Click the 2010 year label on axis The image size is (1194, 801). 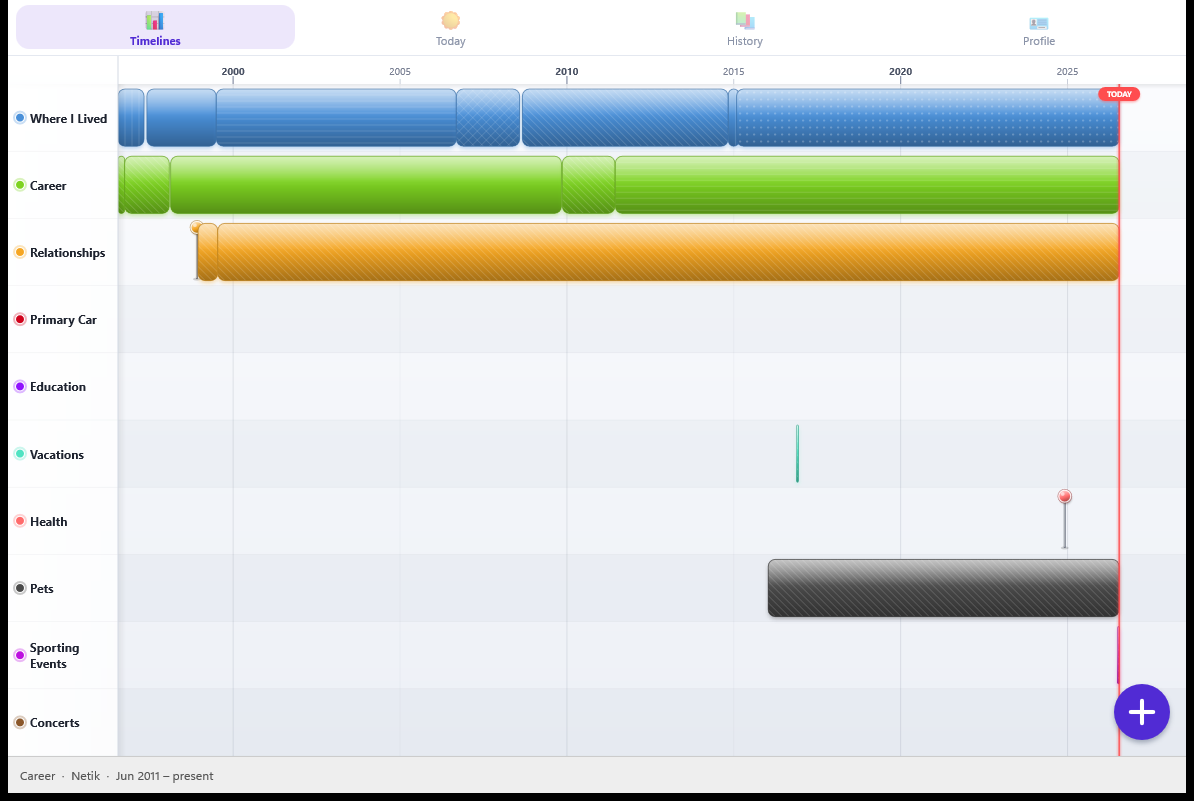coord(567,72)
